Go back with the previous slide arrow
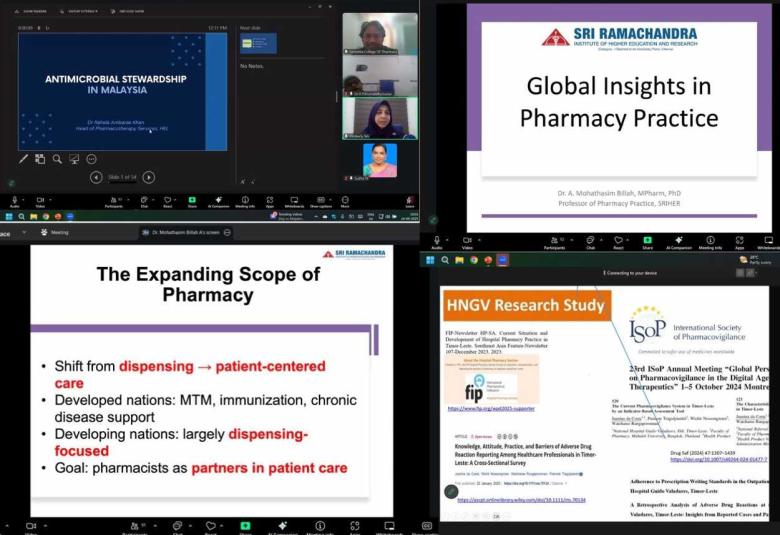This screenshot has width=780, height=535. tap(97, 177)
